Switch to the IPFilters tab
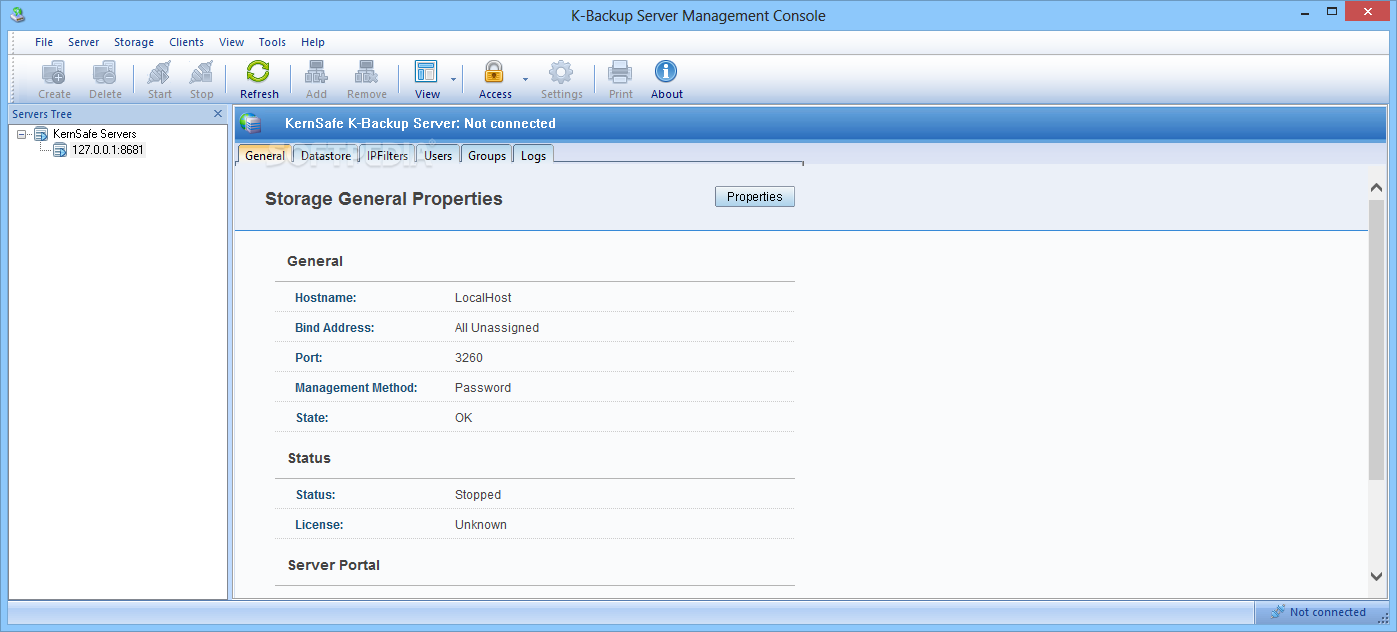The image size is (1397, 632). 387,155
